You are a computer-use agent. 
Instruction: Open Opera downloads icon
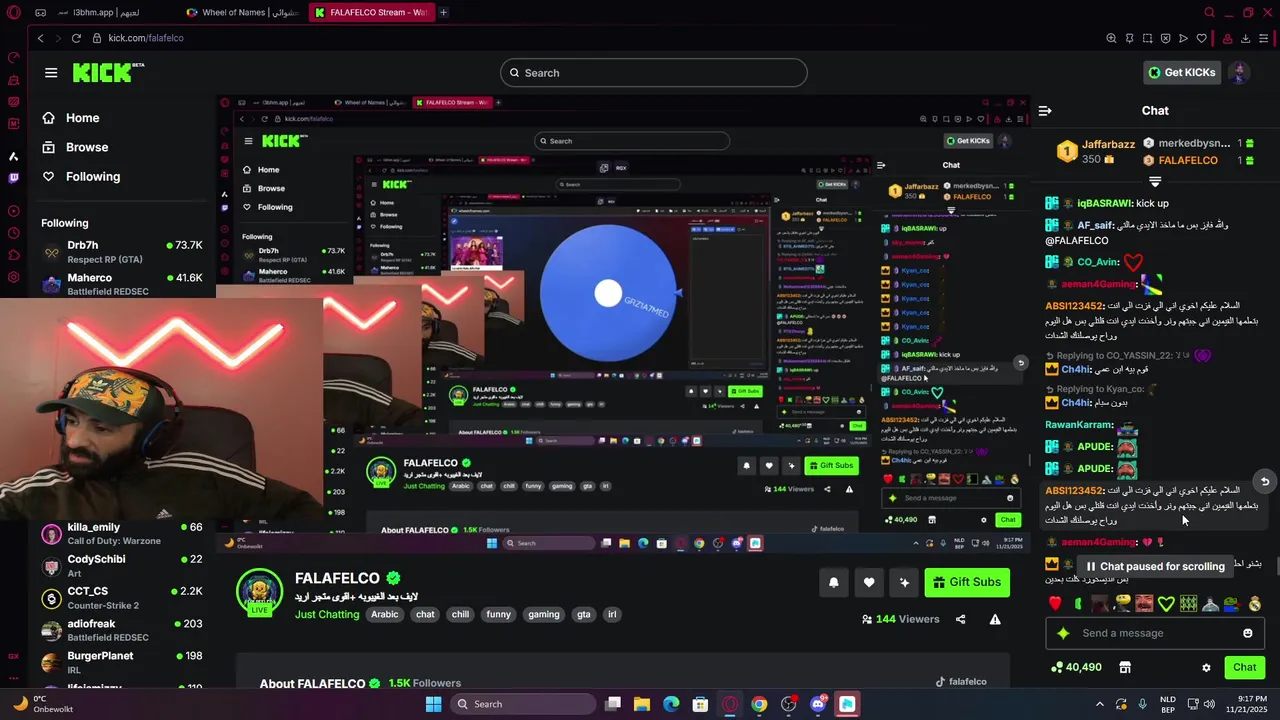(x=1246, y=38)
